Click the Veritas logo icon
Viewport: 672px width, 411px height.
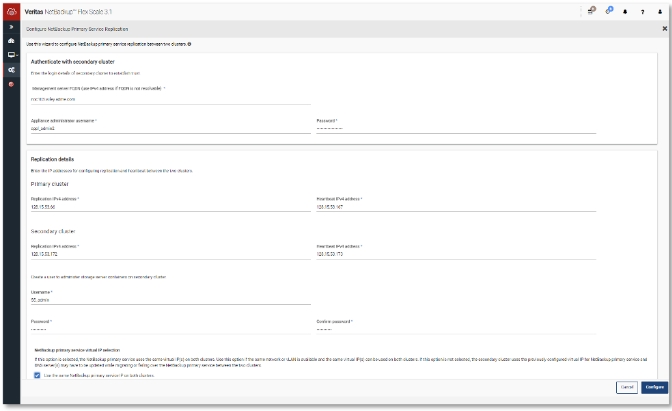[11, 10]
